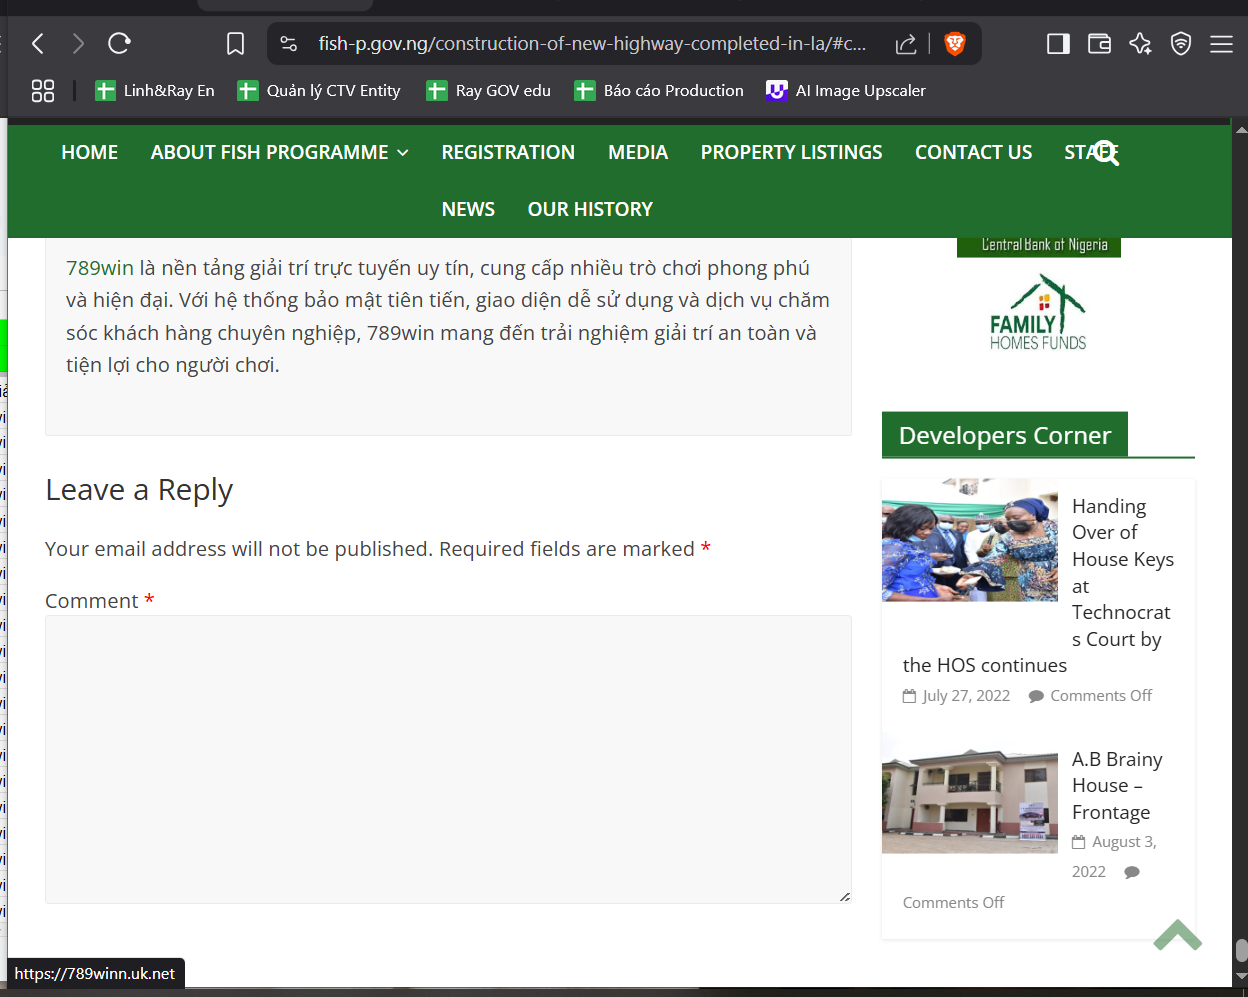The height and width of the screenshot is (997, 1248).
Task: Reload the page with the refresh icon
Action: pyautogui.click(x=120, y=43)
